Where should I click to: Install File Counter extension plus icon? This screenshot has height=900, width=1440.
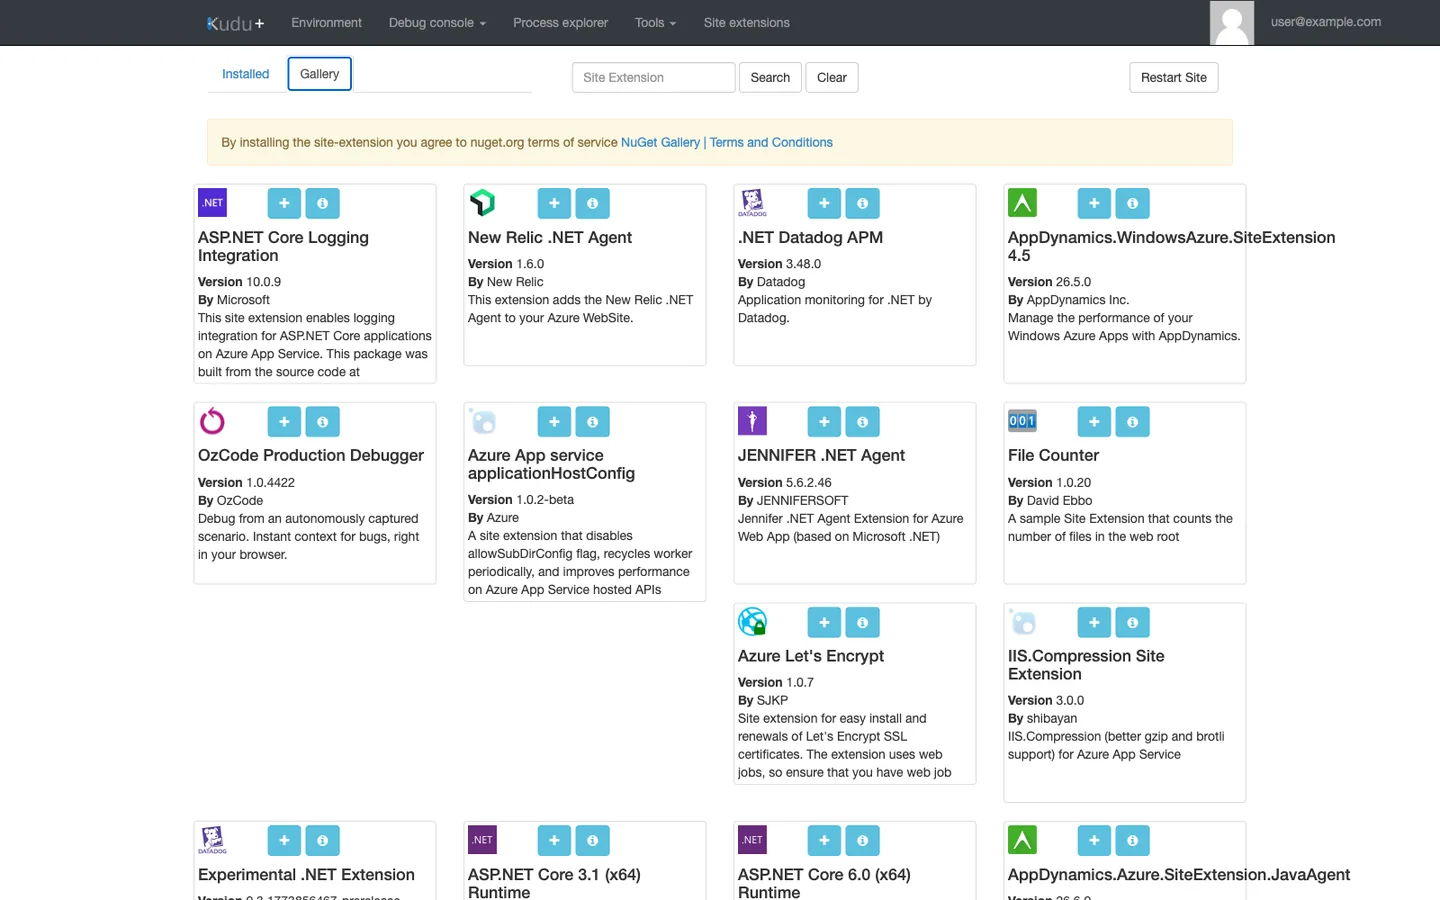[x=1094, y=421]
